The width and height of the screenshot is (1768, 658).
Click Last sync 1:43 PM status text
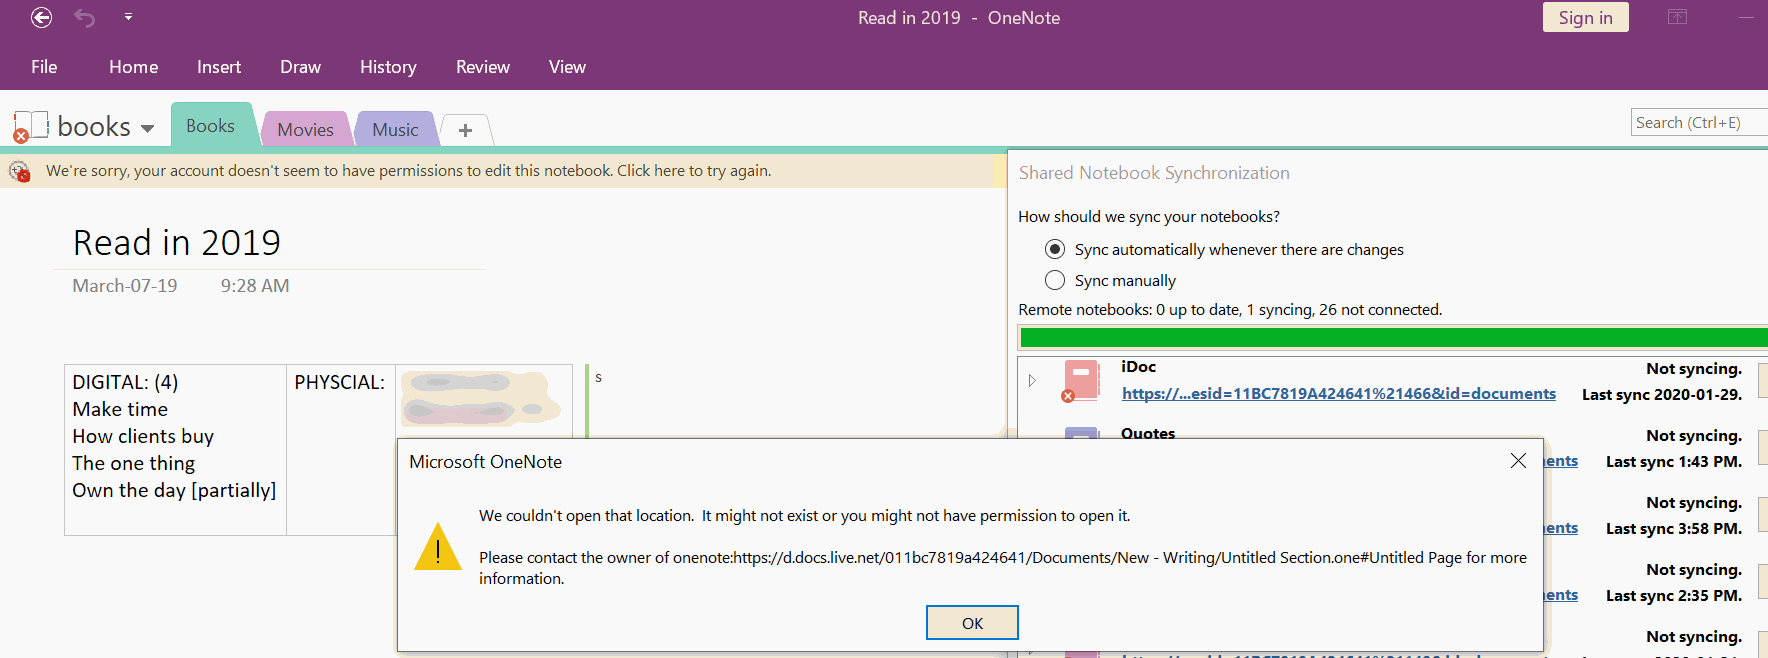[1674, 462]
